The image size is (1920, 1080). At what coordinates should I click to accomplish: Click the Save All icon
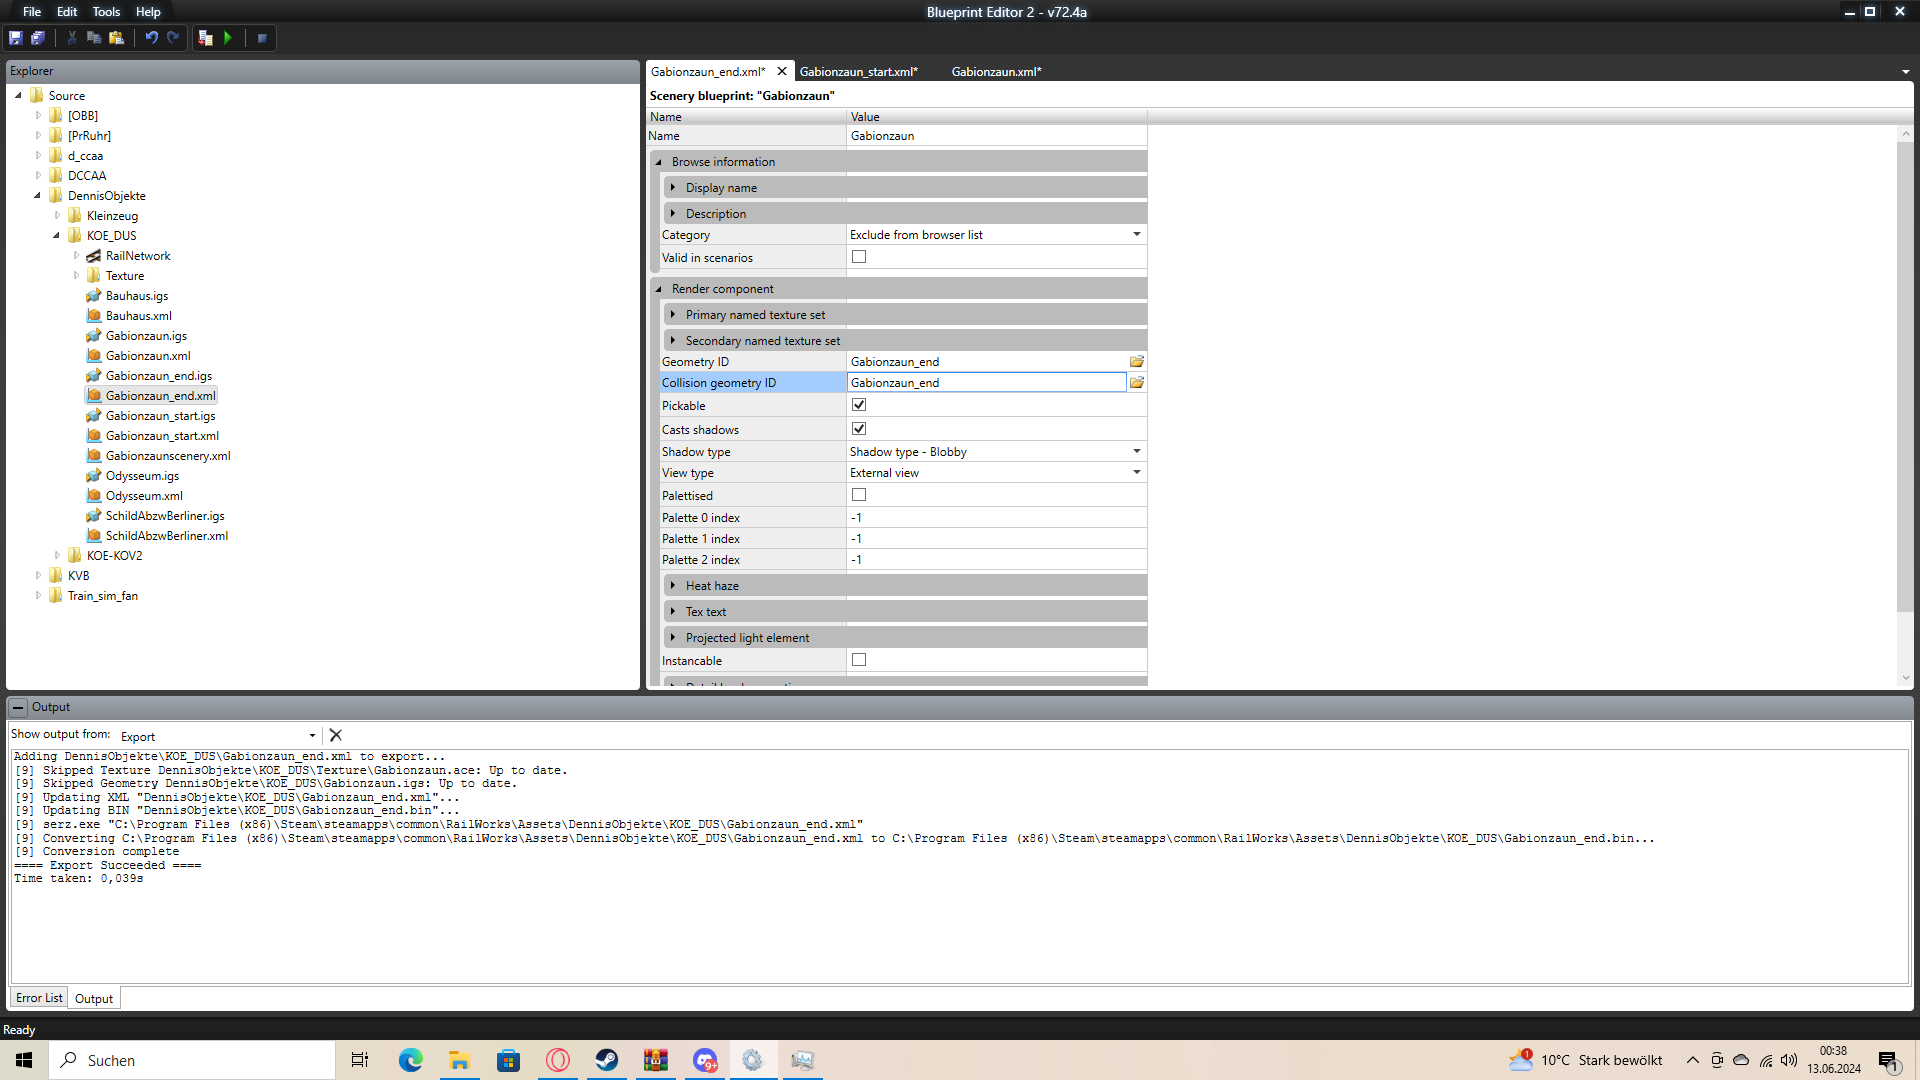point(38,38)
